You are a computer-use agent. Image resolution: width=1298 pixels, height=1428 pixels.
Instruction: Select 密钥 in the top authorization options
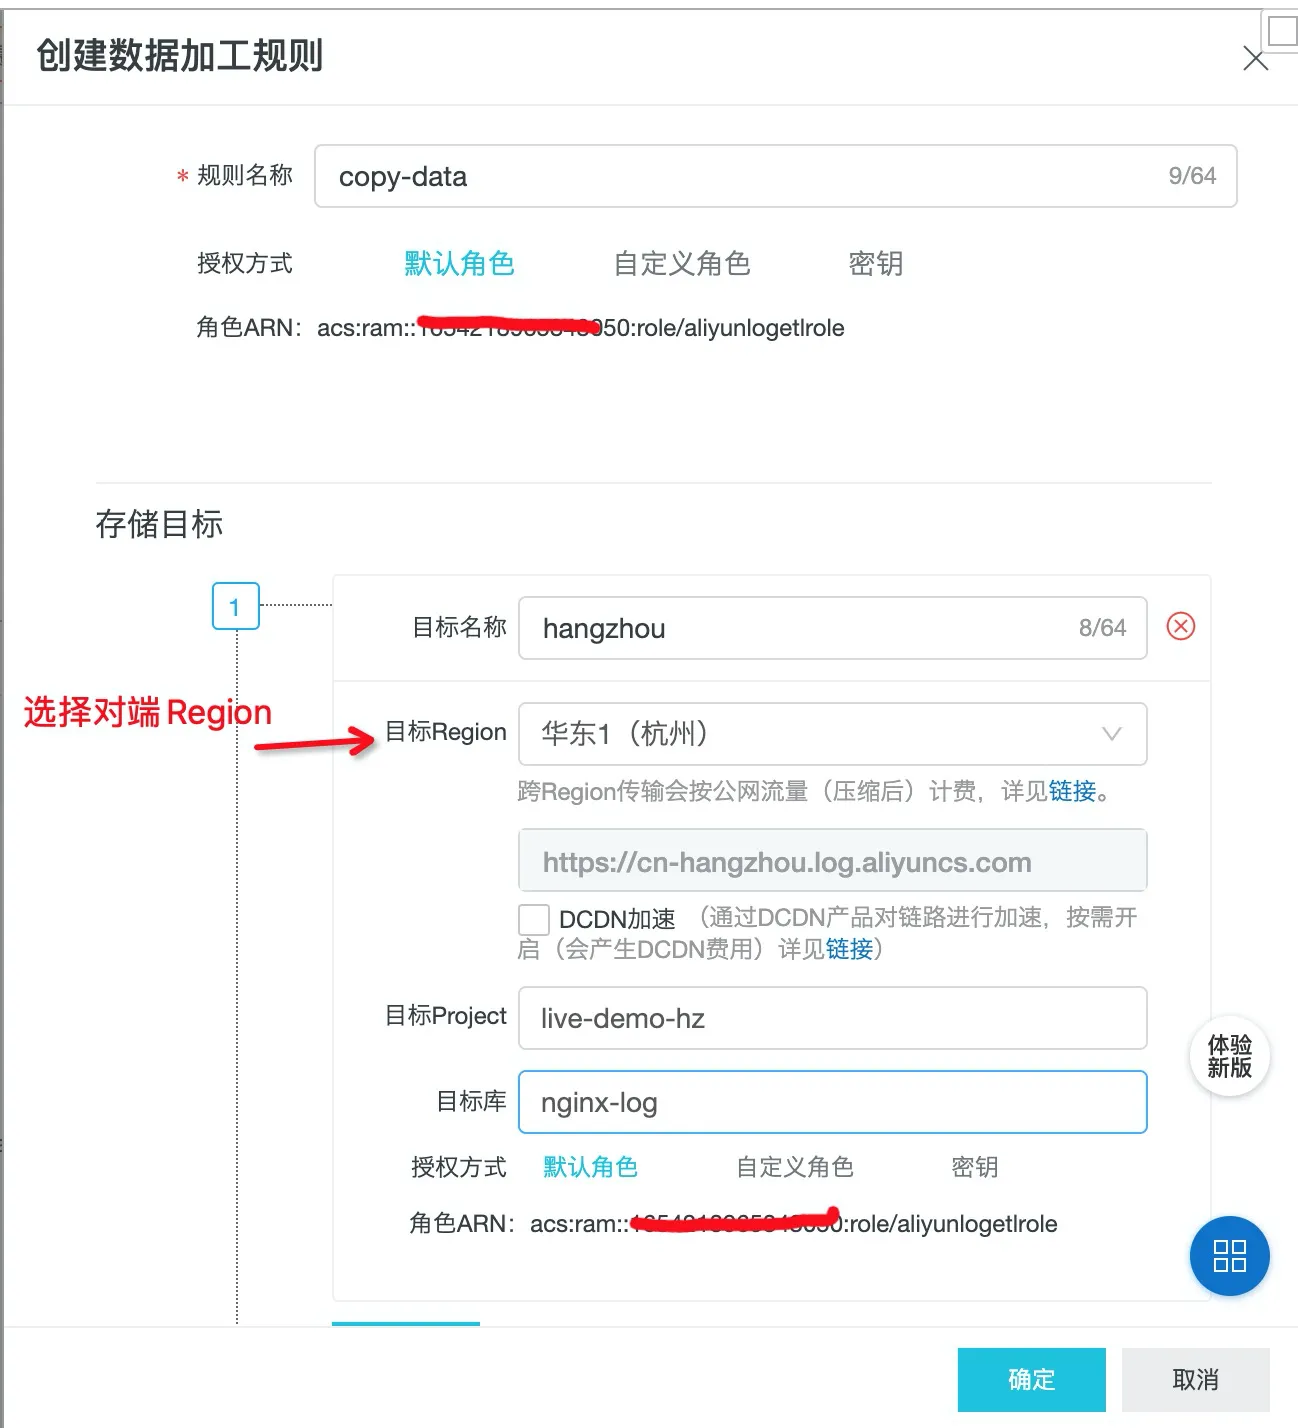pyautogui.click(x=876, y=263)
